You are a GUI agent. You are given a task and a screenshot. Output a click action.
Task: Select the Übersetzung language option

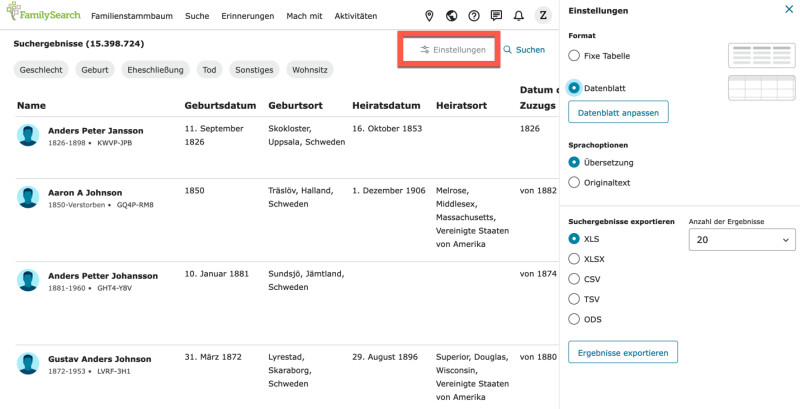coord(574,162)
